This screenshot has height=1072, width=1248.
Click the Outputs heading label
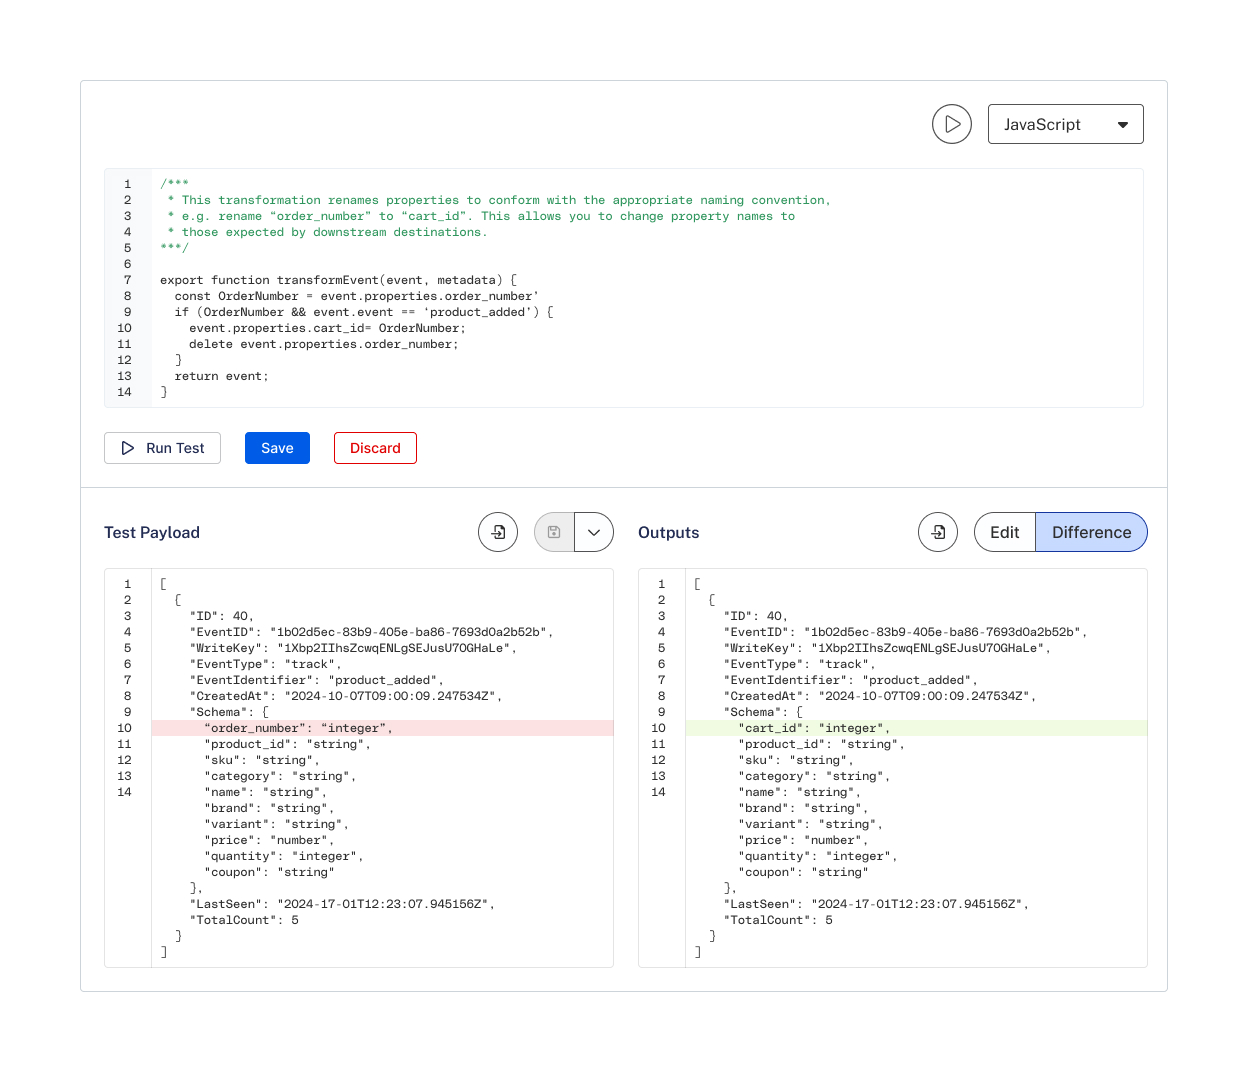click(669, 532)
